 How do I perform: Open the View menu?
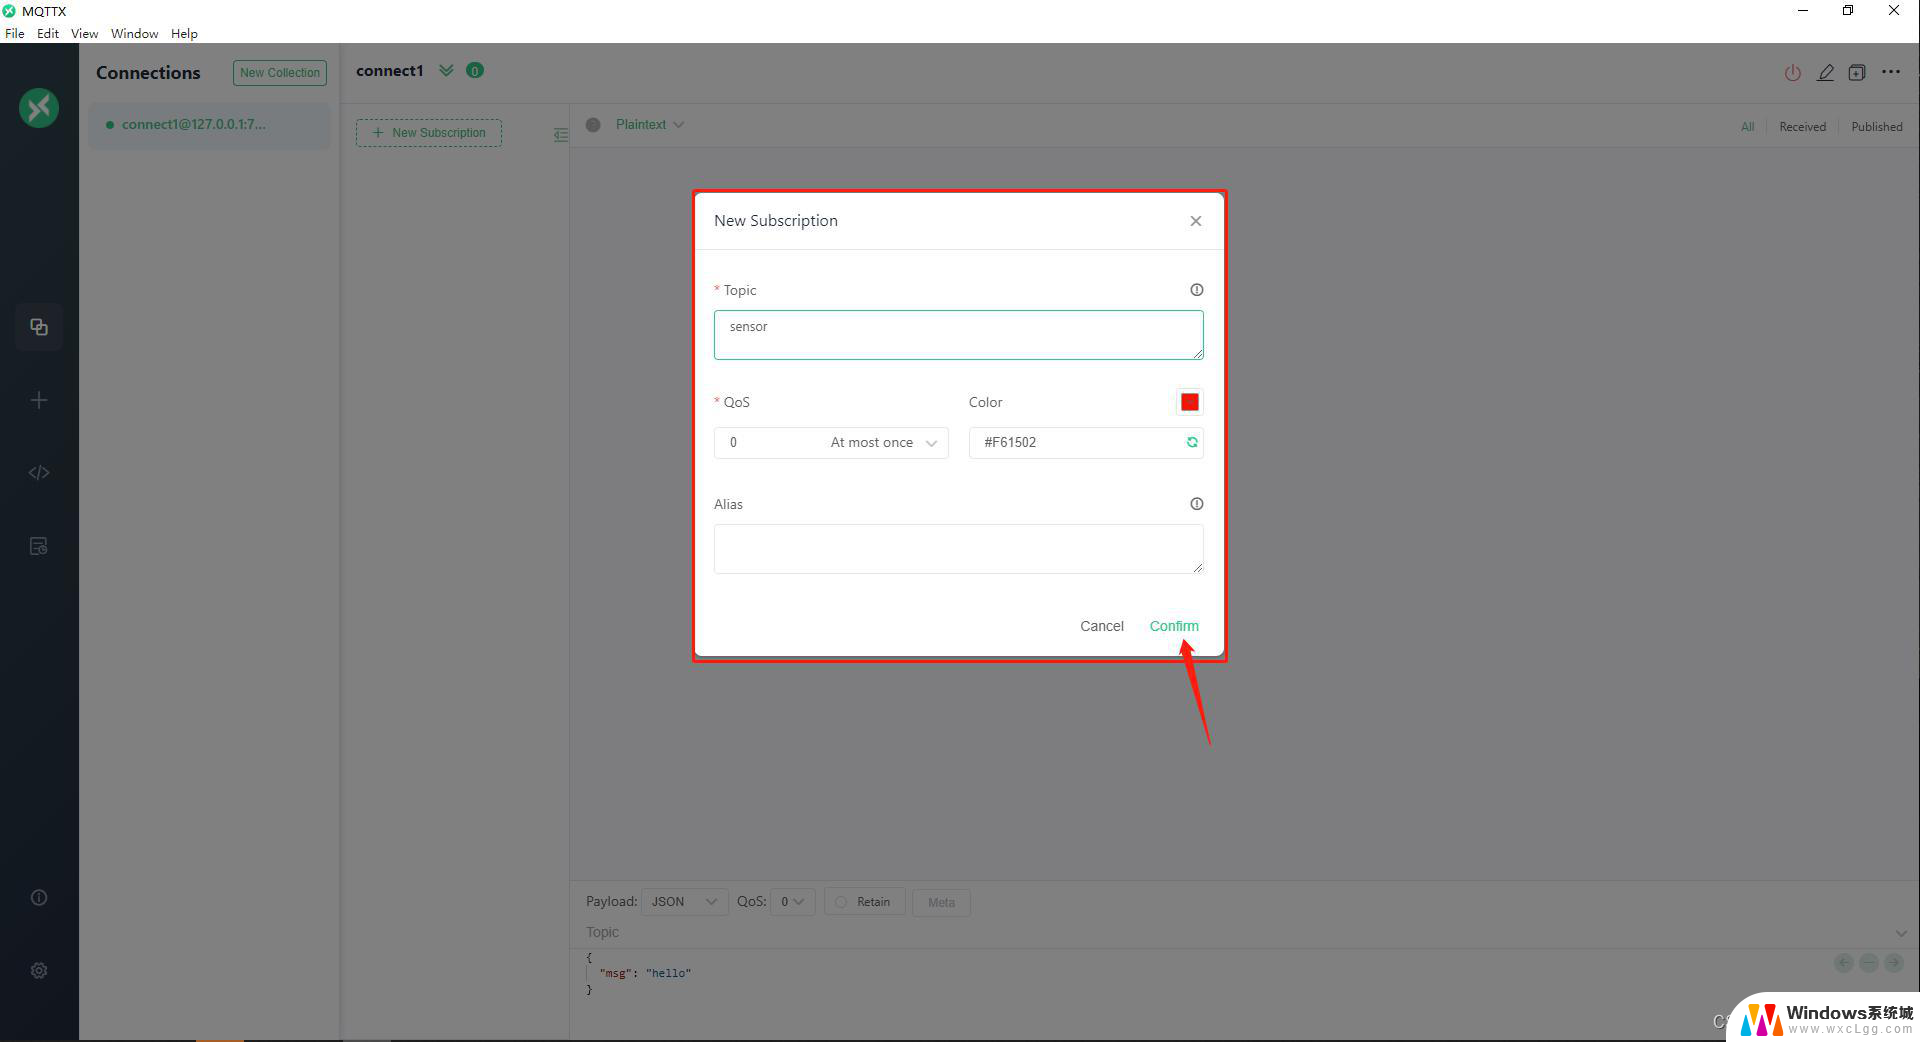85,33
